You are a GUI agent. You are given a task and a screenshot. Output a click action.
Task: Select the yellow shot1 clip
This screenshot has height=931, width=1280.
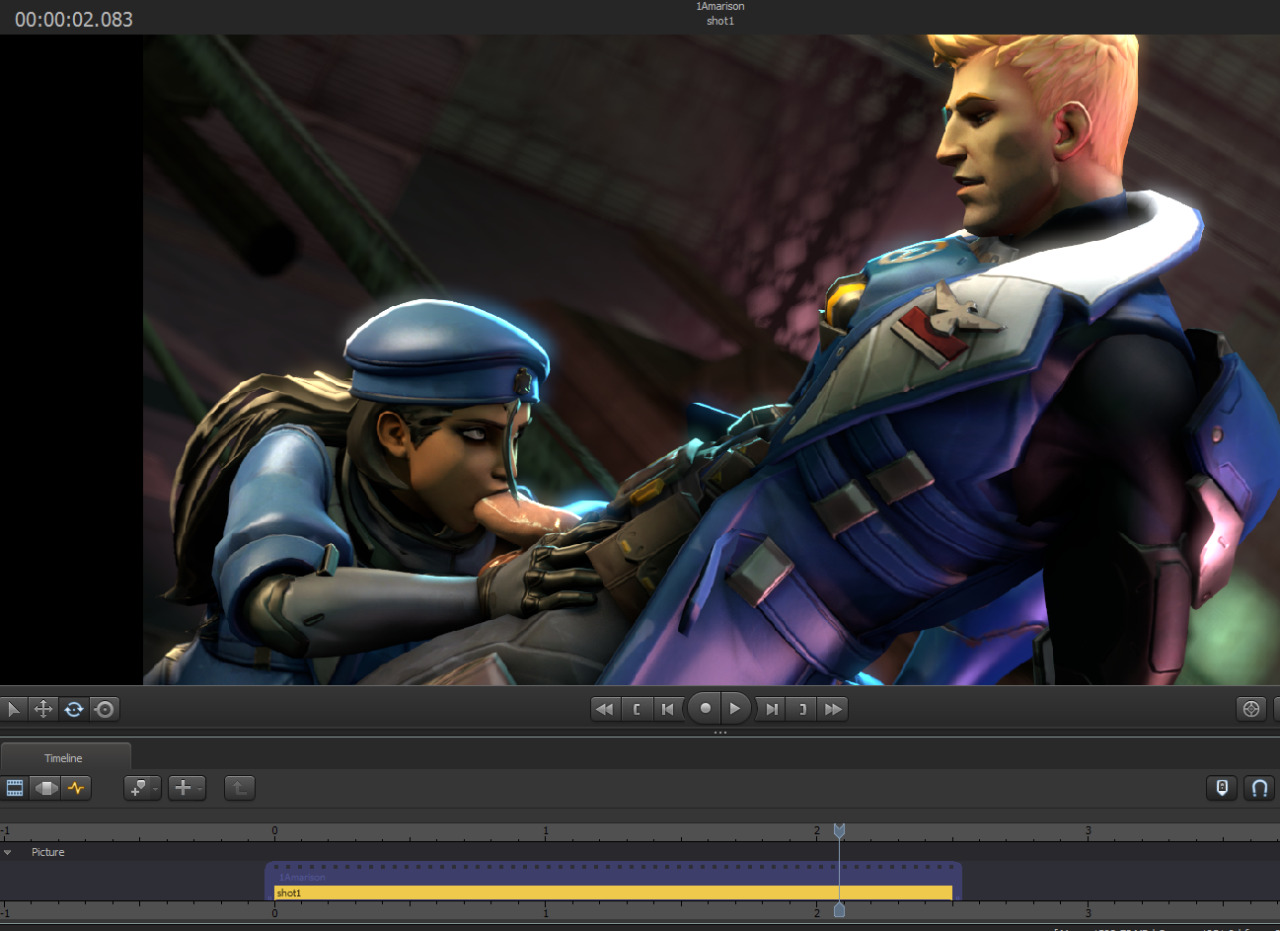[613, 892]
